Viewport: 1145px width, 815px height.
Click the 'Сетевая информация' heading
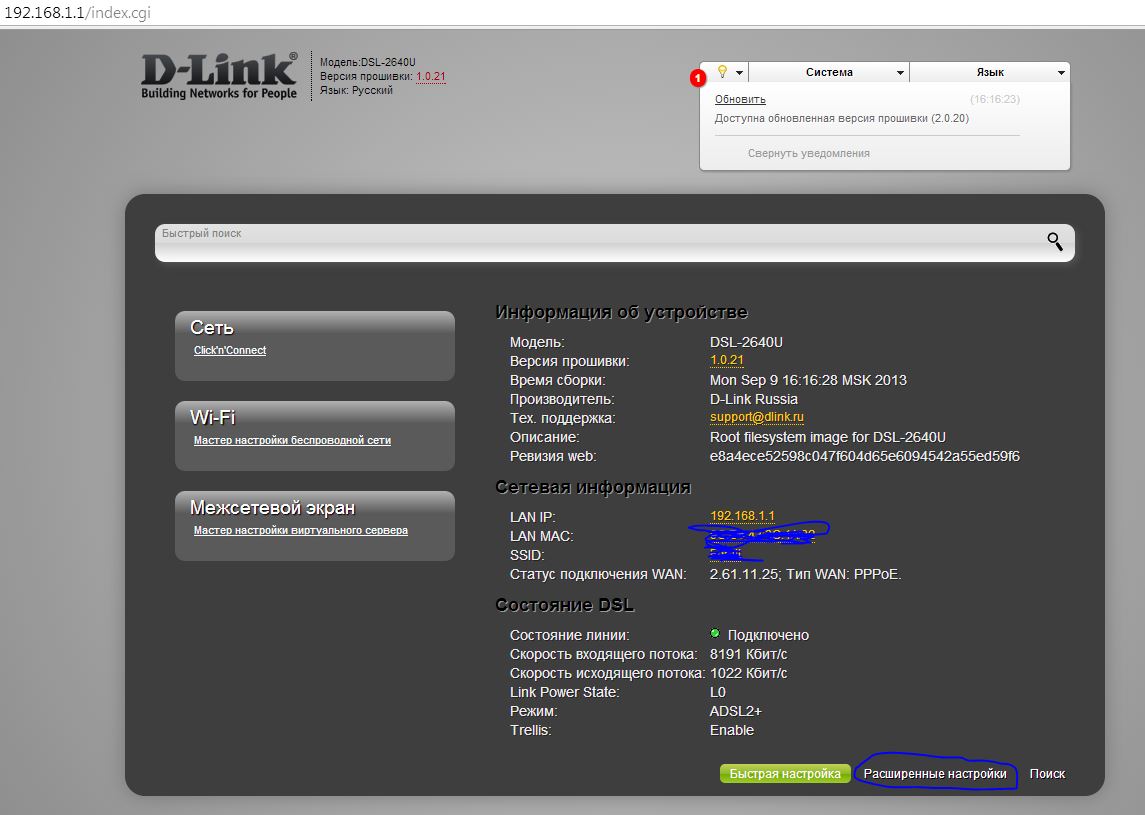coord(593,487)
